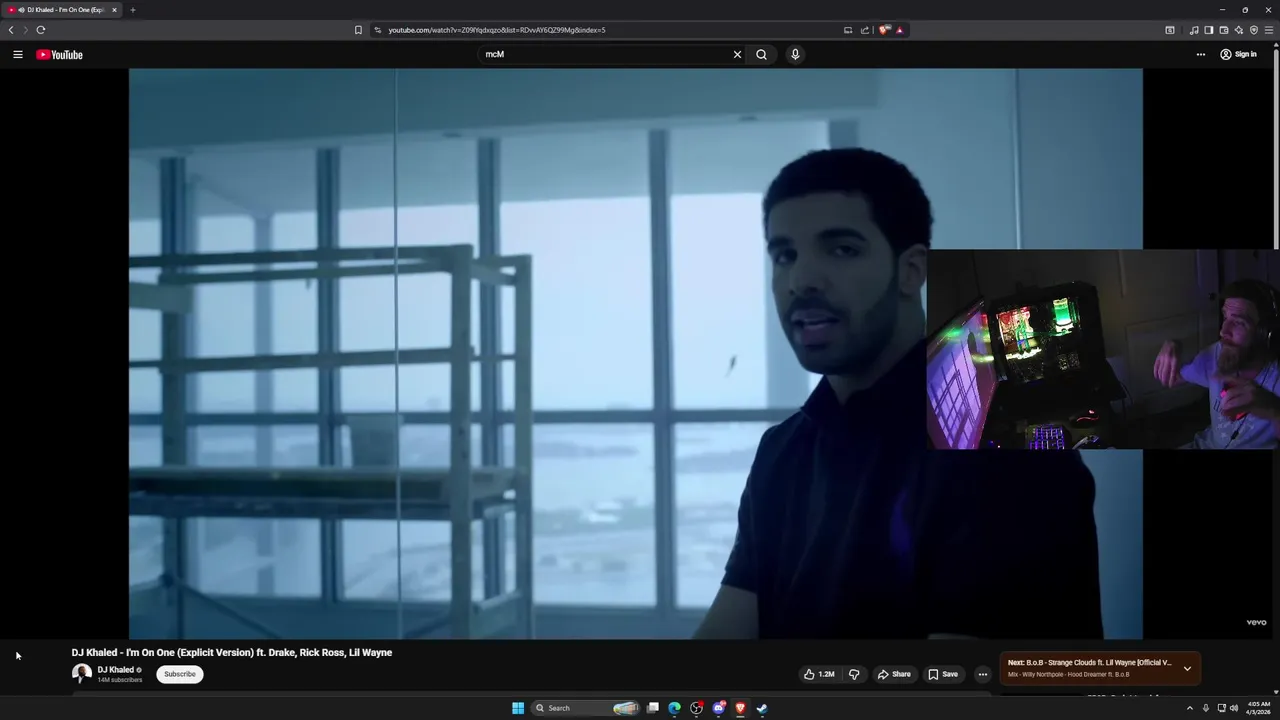
Task: Click the Windows taskbar Search box
Action: point(586,708)
